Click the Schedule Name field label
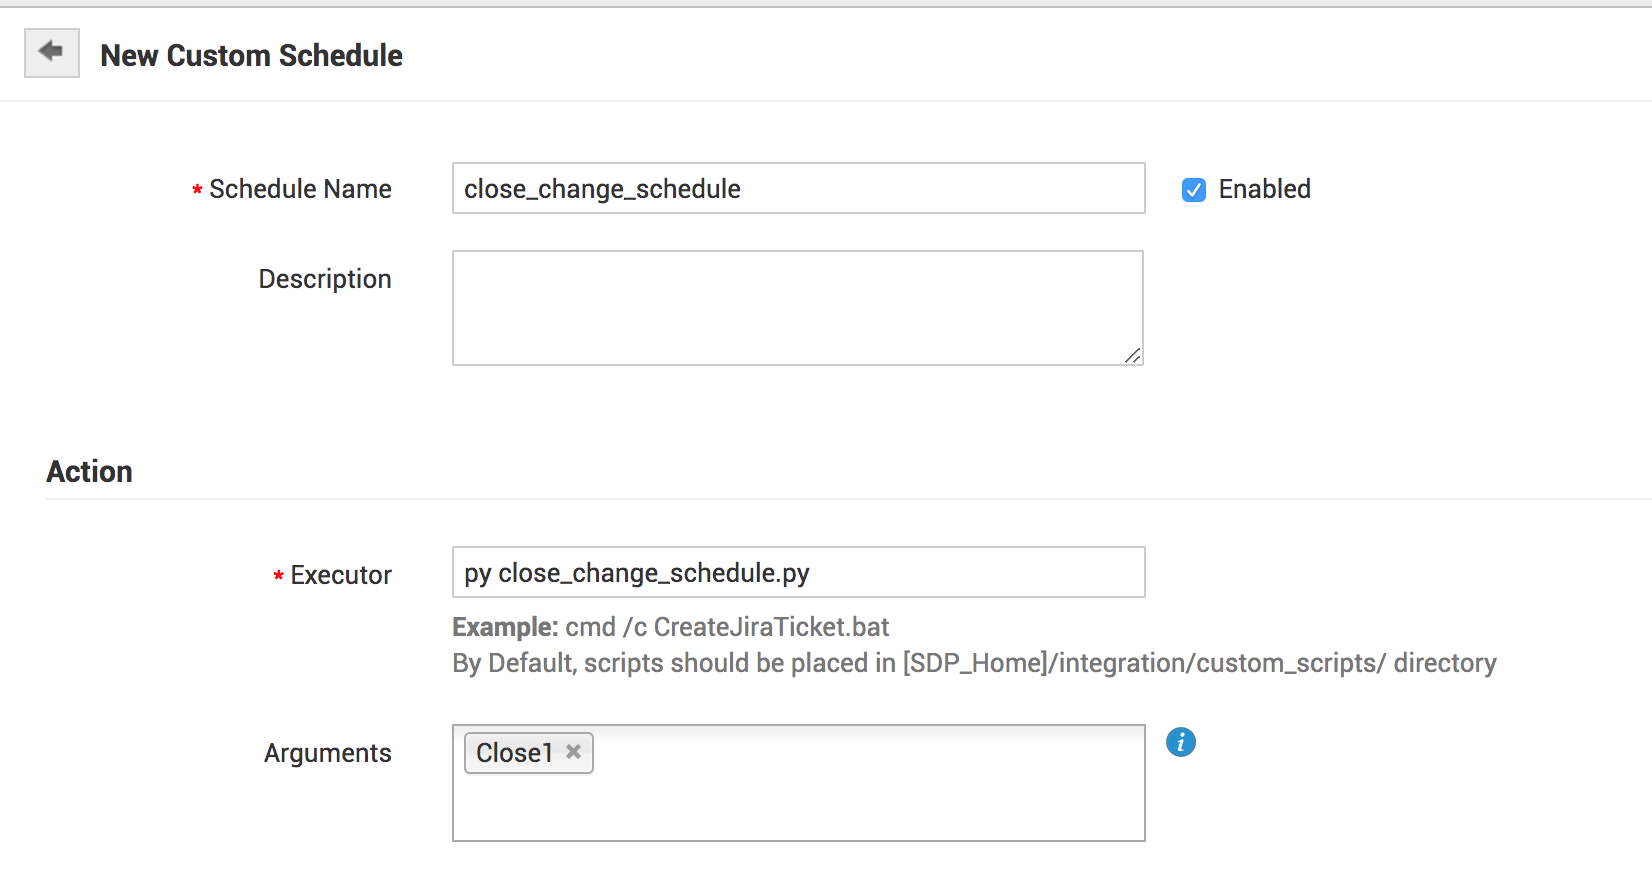The height and width of the screenshot is (892, 1652). pos(300,189)
